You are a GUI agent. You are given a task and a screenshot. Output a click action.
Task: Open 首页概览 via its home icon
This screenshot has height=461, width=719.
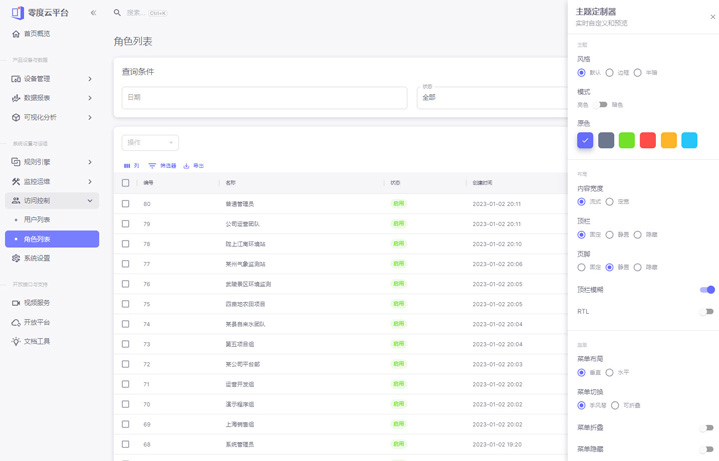[x=16, y=34]
